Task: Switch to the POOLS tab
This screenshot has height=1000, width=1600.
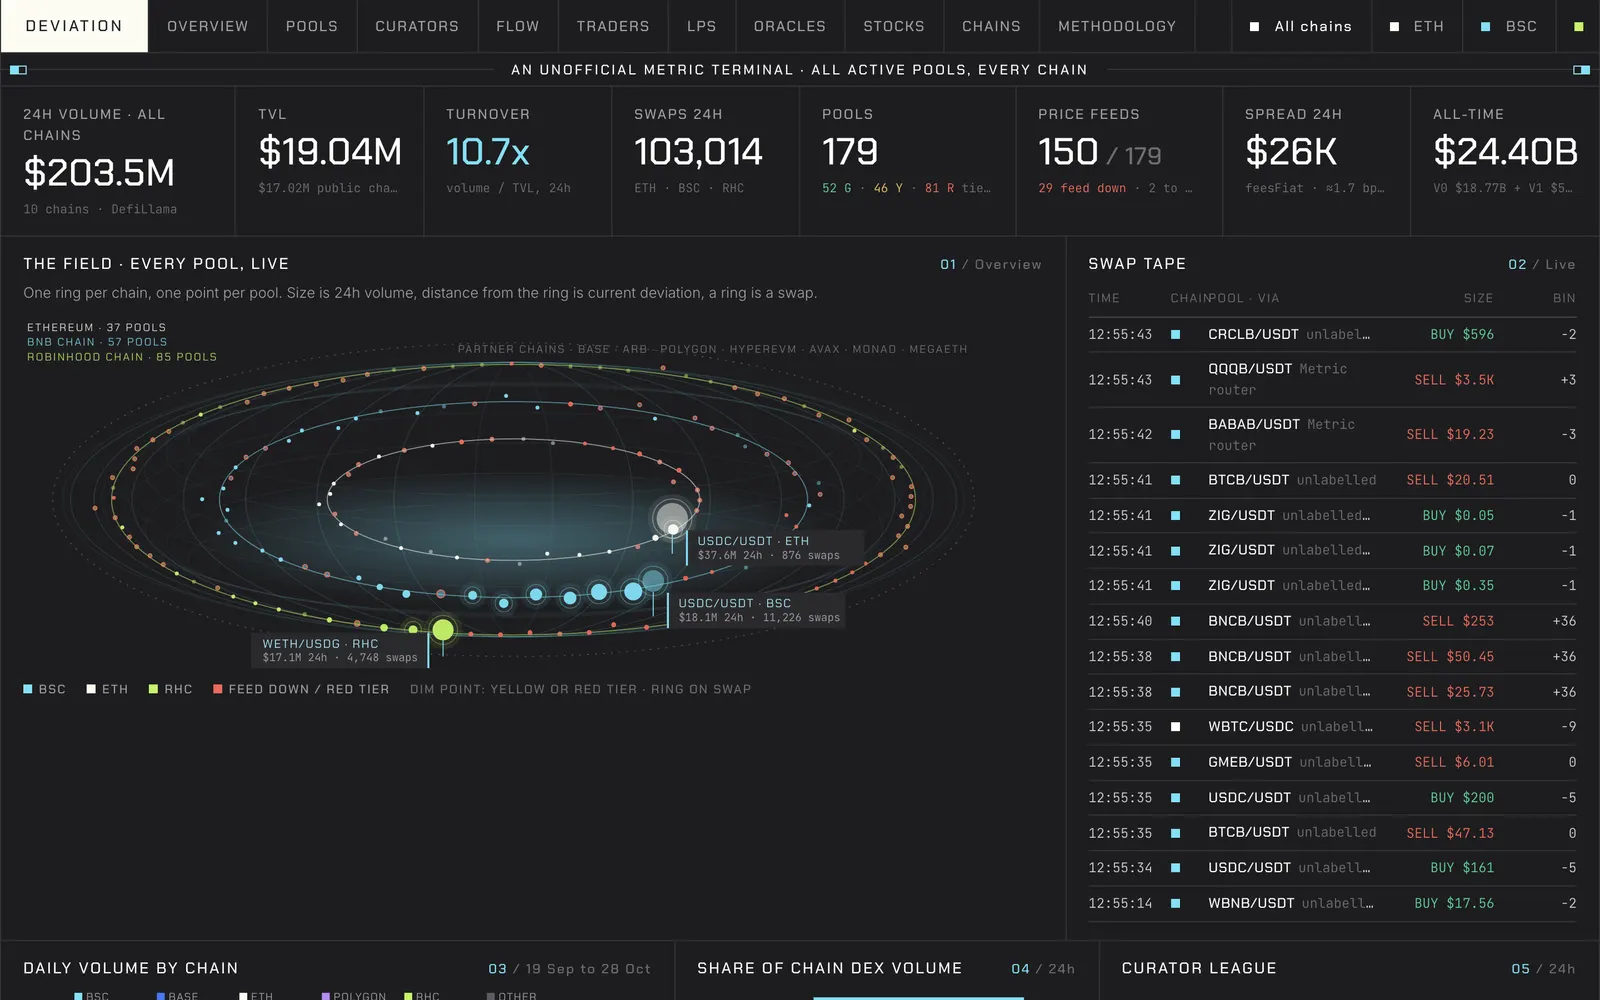Action: click(x=312, y=26)
